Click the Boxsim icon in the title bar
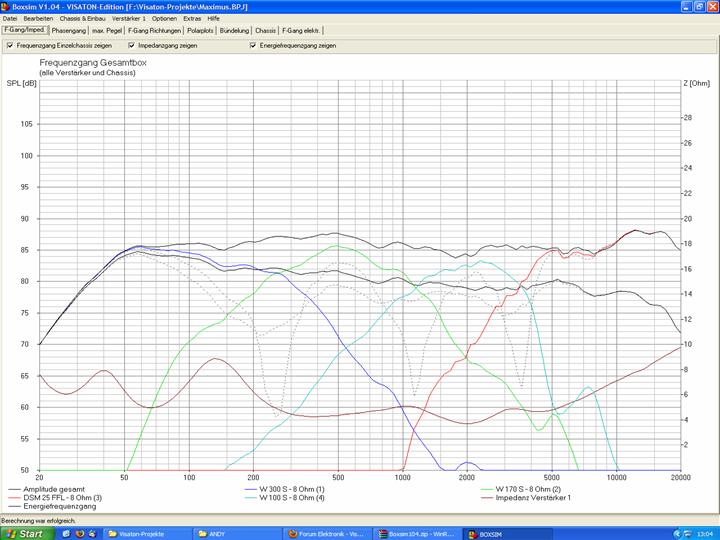The height and width of the screenshot is (540, 720). [x=5, y=6]
